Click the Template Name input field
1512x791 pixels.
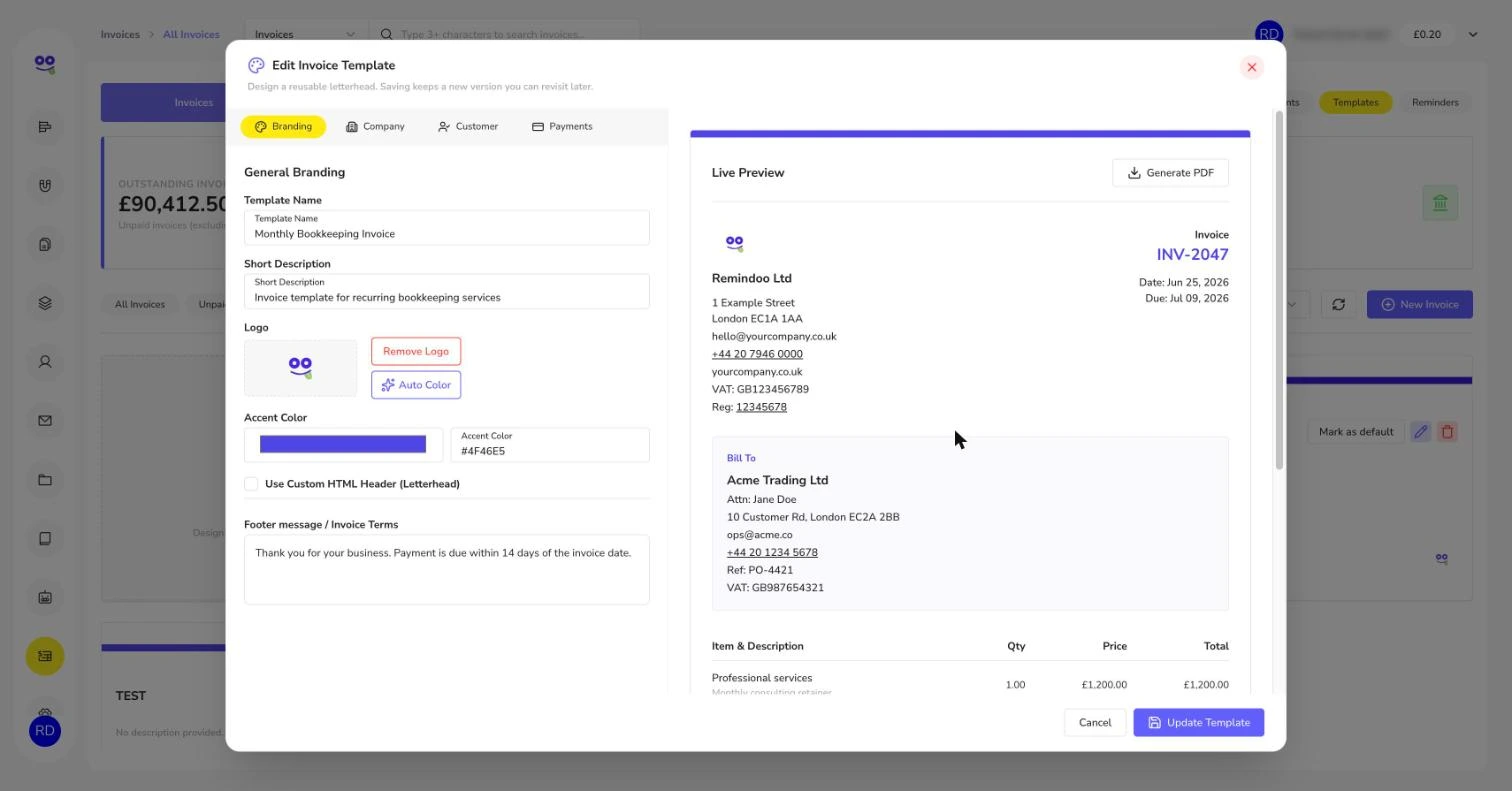point(446,227)
